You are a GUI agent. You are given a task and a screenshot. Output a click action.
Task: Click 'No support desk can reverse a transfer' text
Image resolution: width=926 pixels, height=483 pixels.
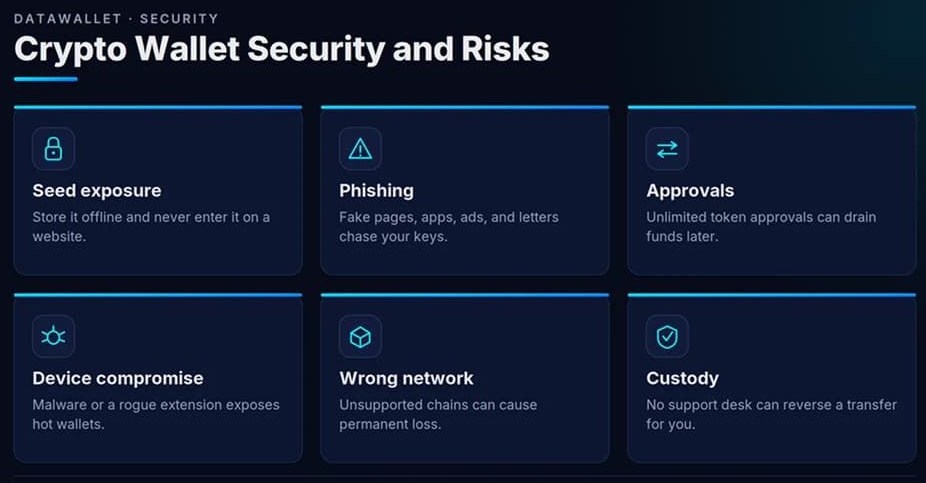[x=771, y=405]
